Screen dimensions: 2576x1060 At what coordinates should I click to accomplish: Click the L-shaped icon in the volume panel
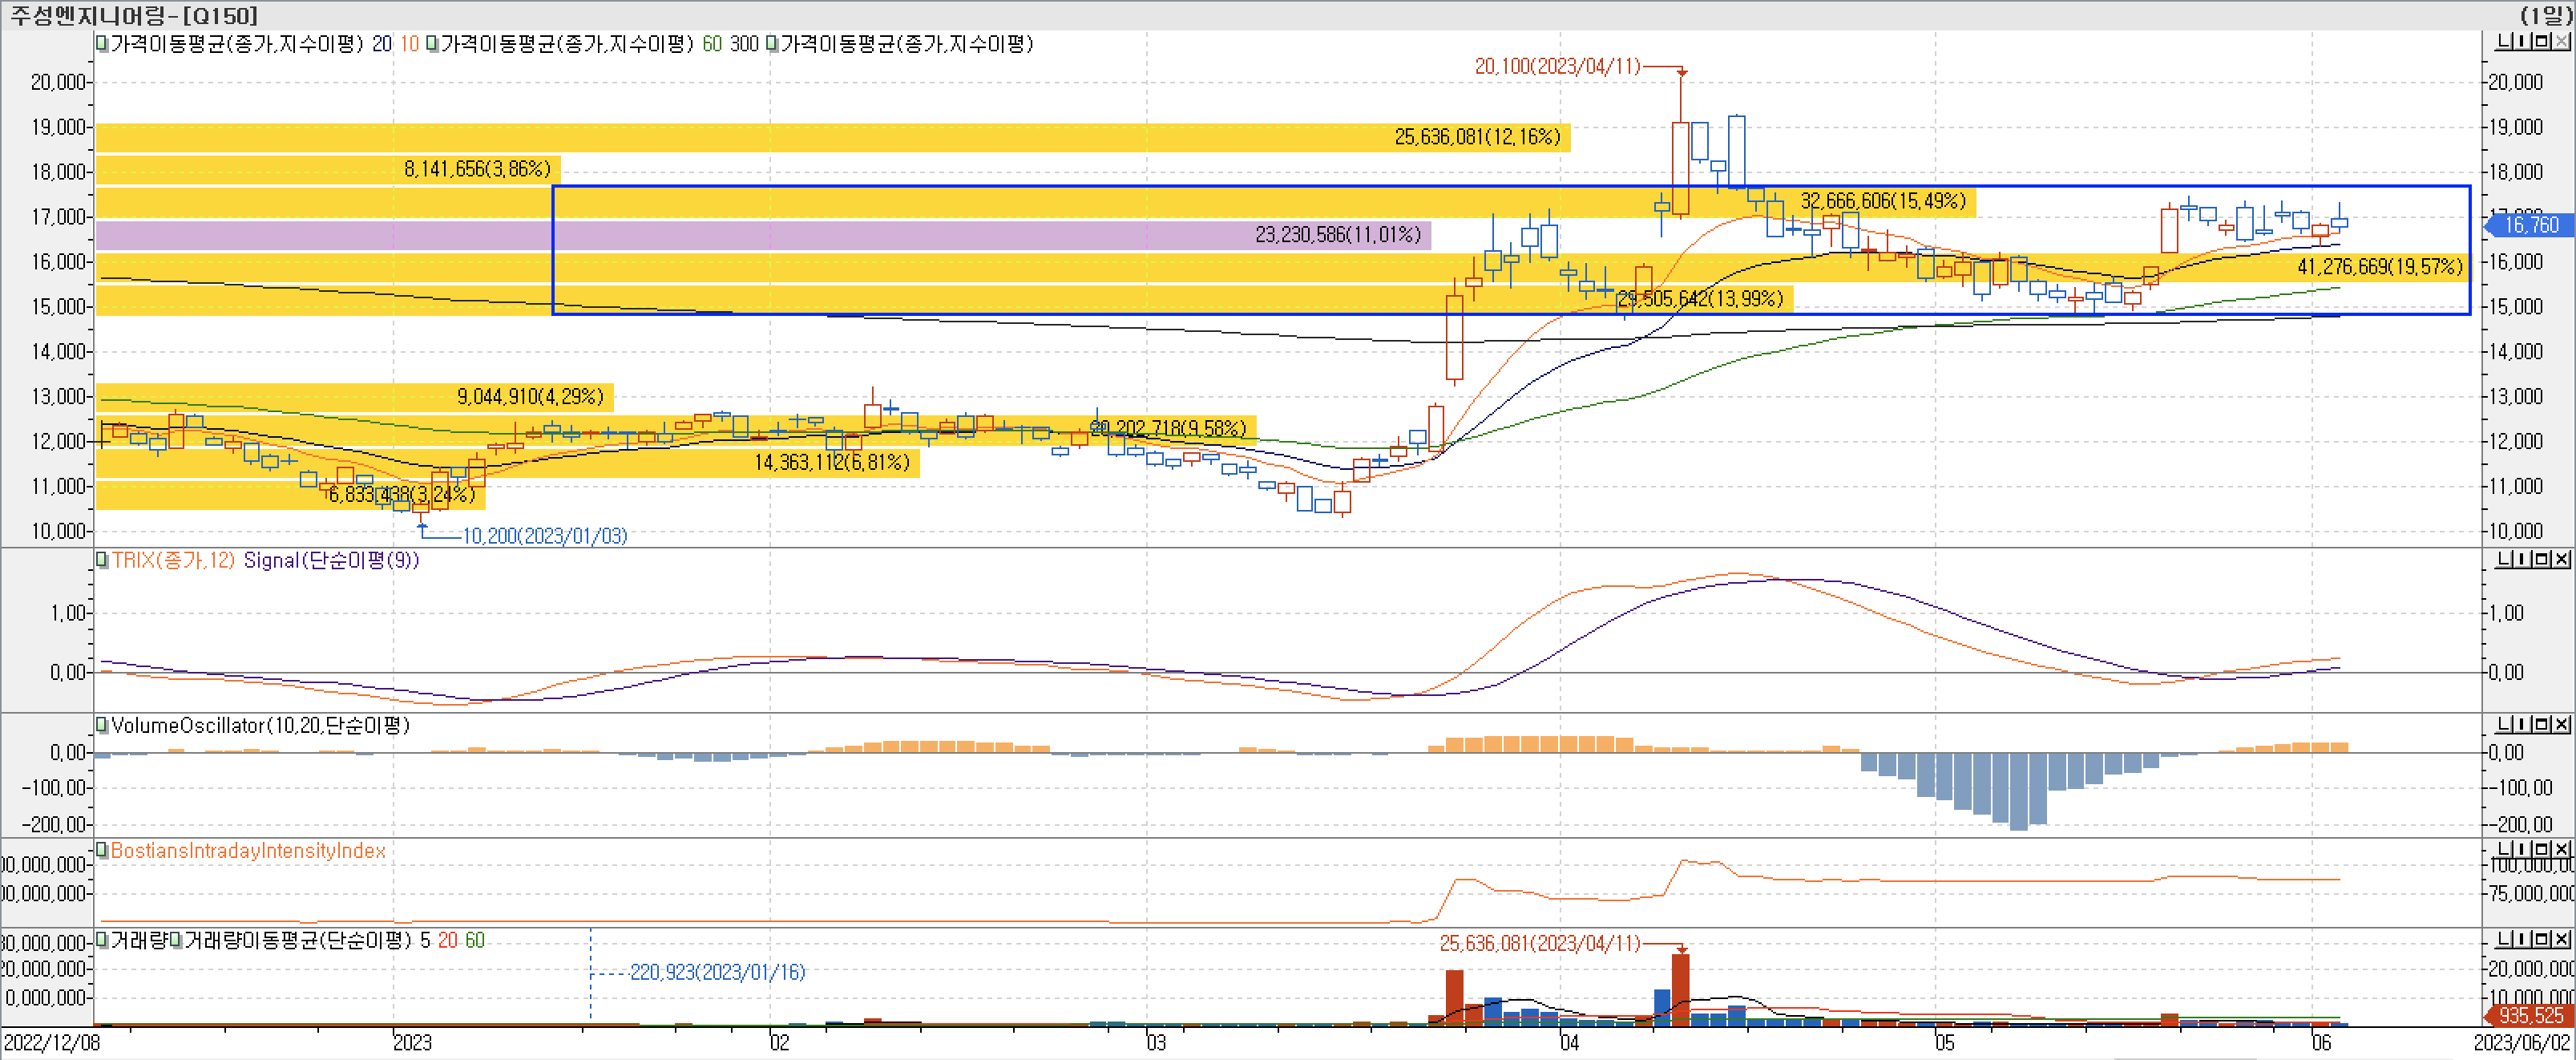2504,939
